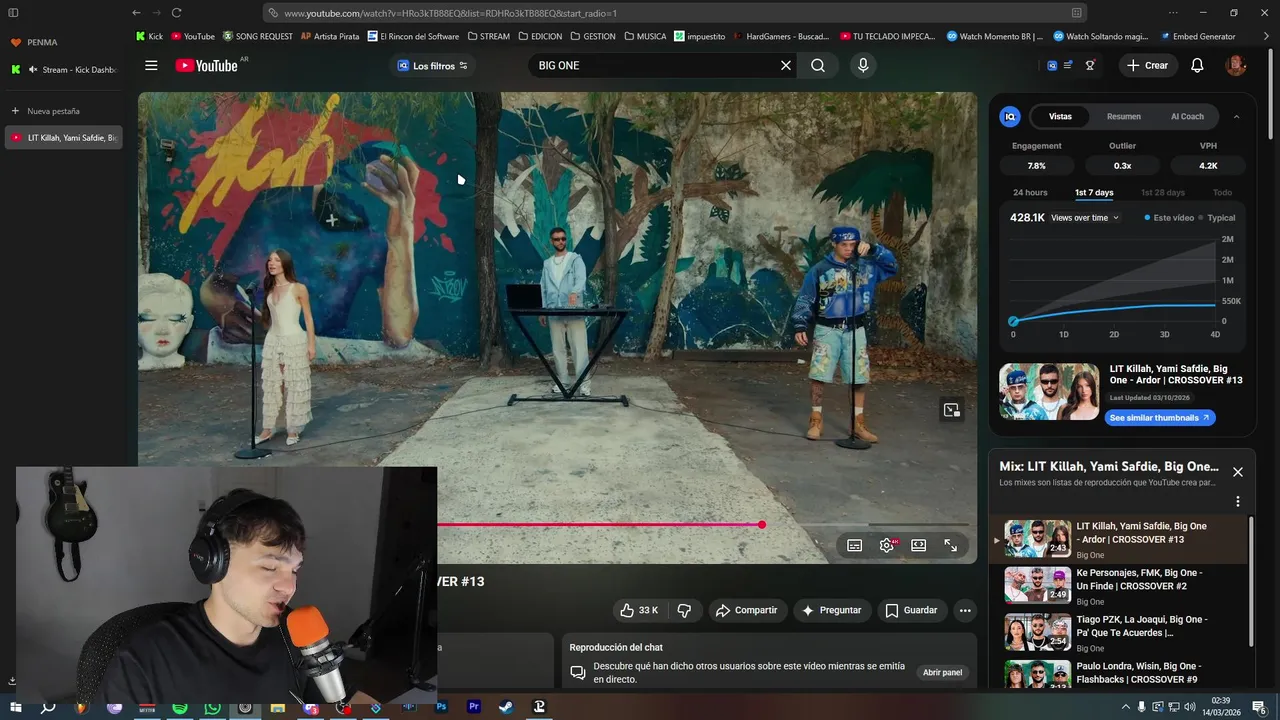Open the YouTube hamburger guide menu
Image resolution: width=1280 pixels, height=720 pixels.
(151, 65)
